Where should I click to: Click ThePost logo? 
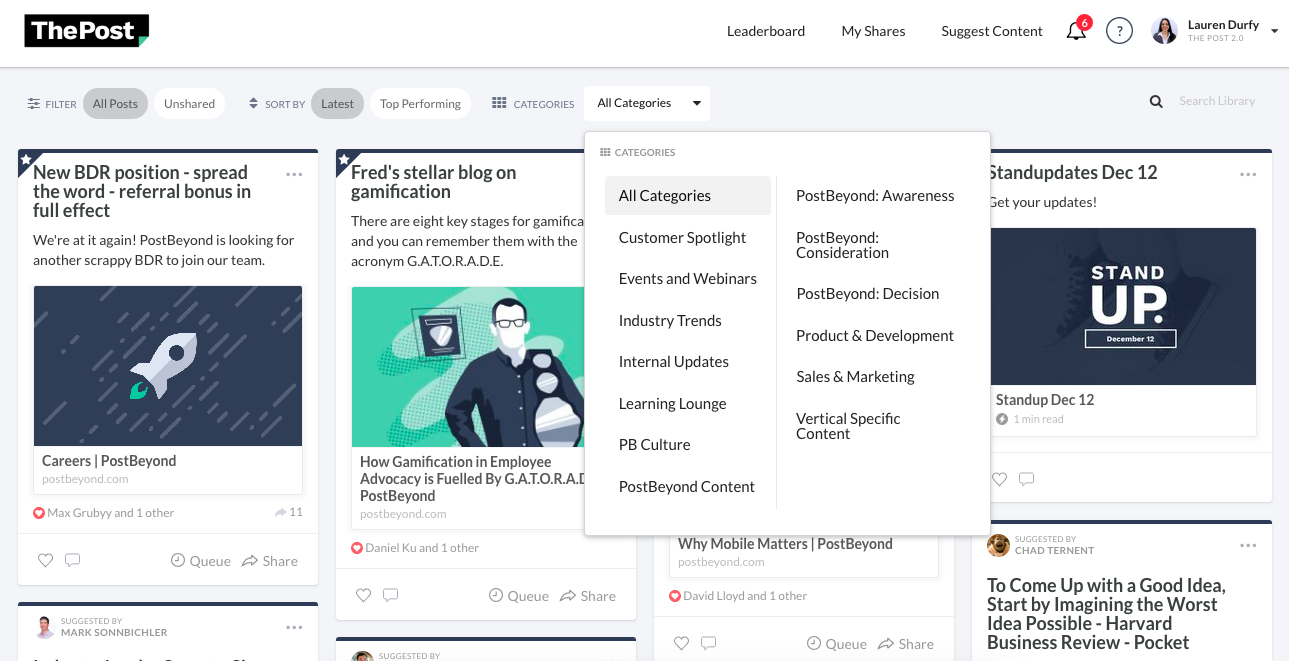[87, 31]
